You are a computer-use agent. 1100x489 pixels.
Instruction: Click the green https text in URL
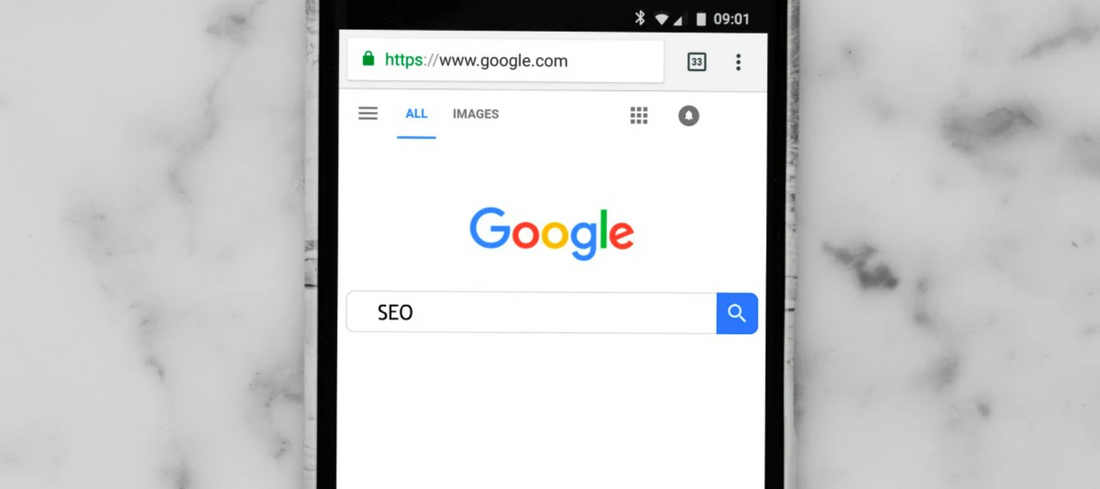point(405,60)
